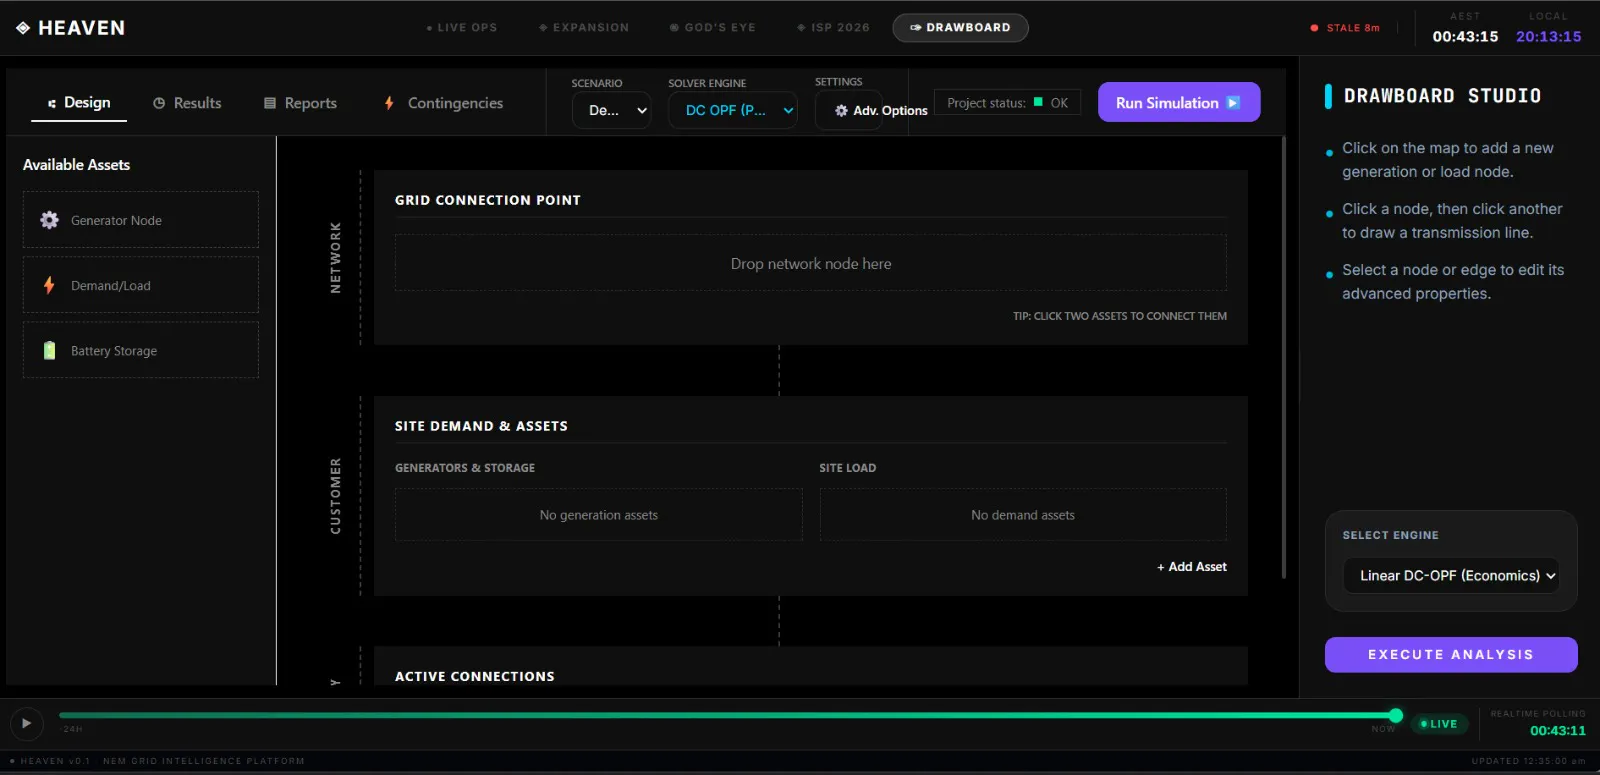Screen dimensions: 1600x775
Task: Click the Reports document icon
Action: click(x=270, y=103)
